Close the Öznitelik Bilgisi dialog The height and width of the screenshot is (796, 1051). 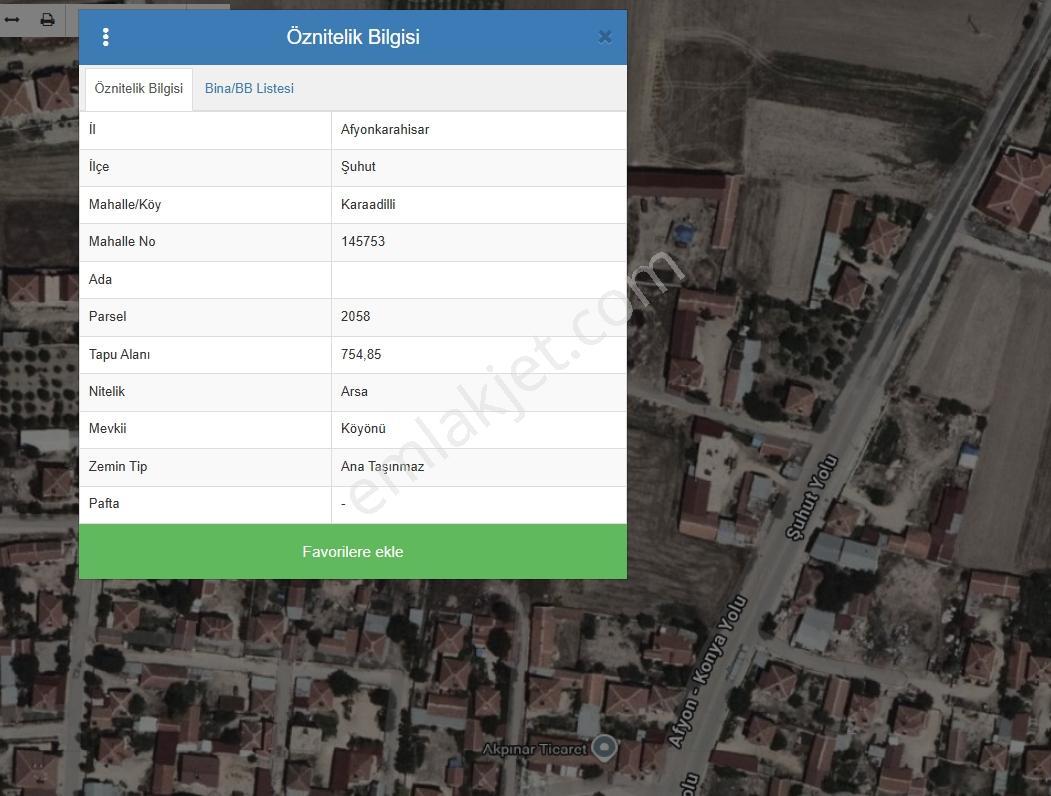(x=605, y=37)
